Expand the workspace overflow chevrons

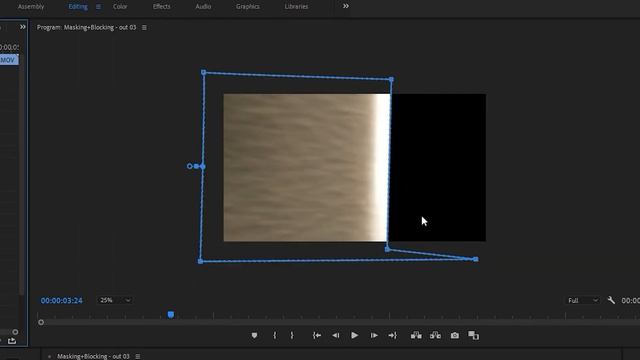pyautogui.click(x=346, y=6)
